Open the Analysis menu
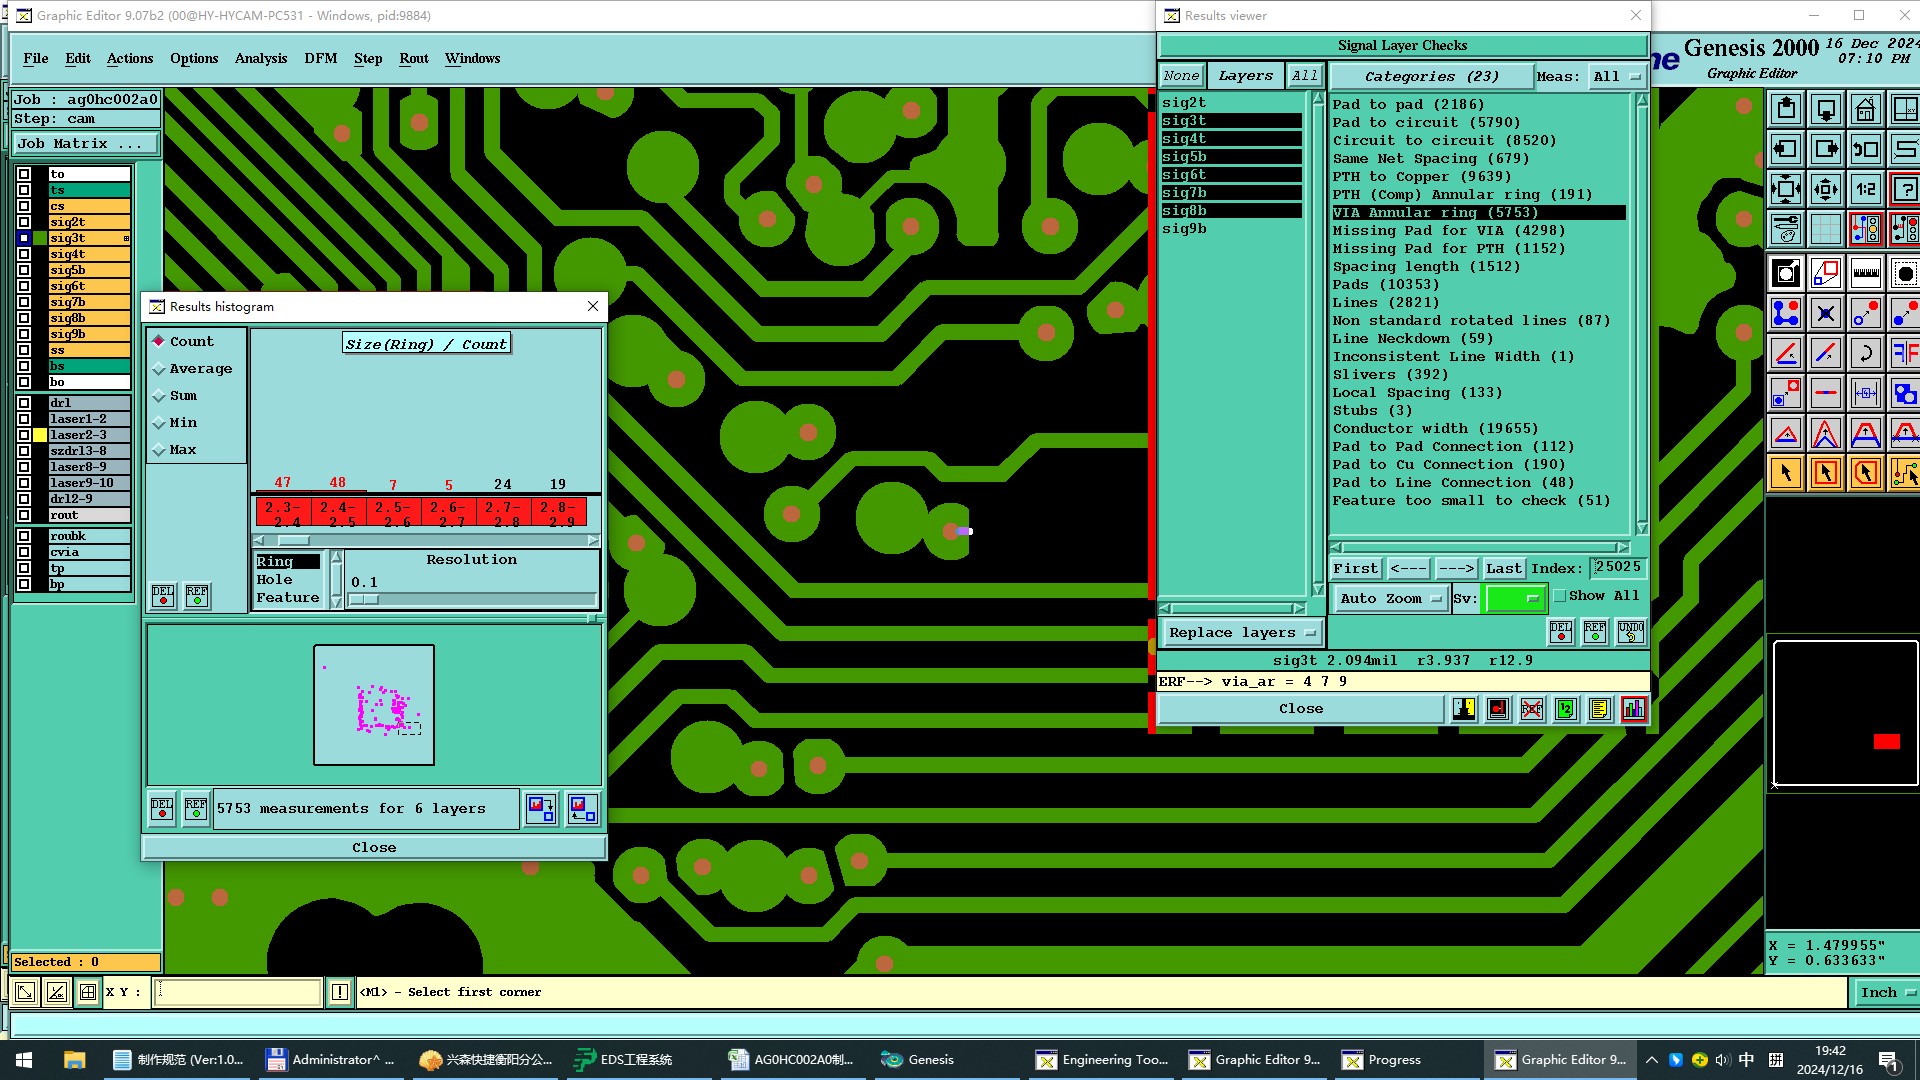The height and width of the screenshot is (1080, 1920). click(x=260, y=58)
